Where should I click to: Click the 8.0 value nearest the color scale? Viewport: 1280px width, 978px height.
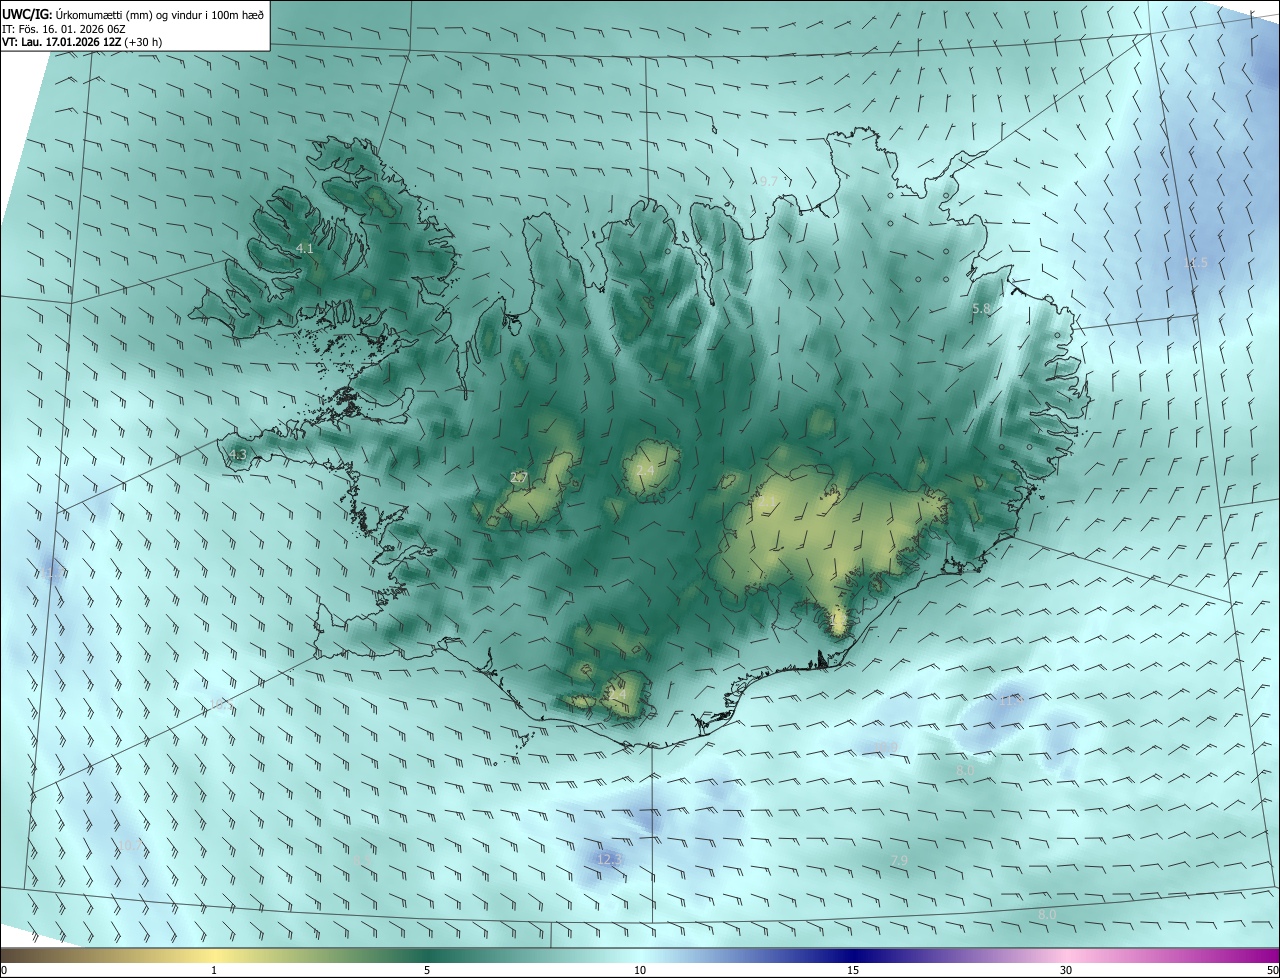click(1046, 915)
